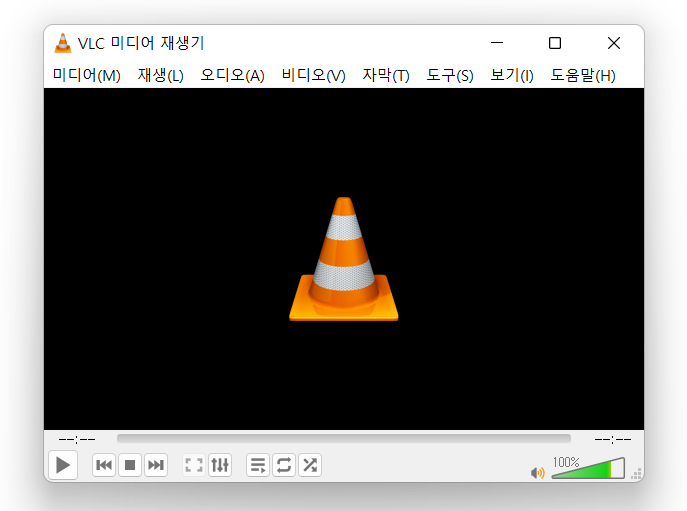Skip to the next media track
Screen dimensions: 687x511
pyautogui.click(x=156, y=465)
